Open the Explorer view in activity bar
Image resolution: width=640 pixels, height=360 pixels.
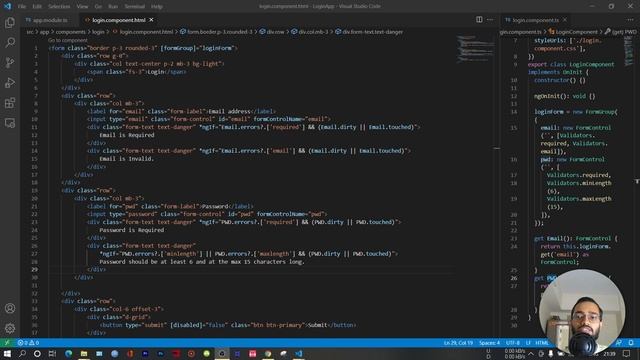coord(10,22)
